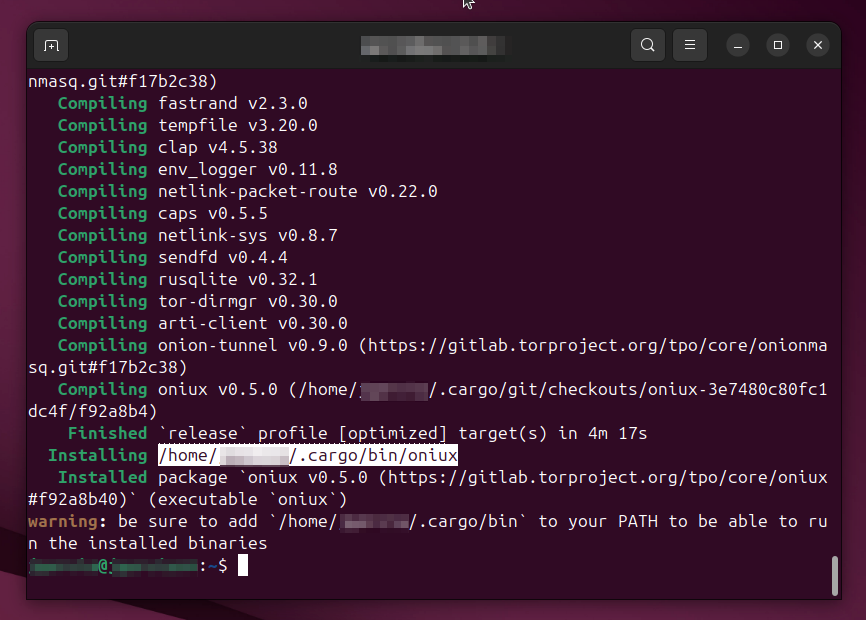The width and height of the screenshot is (866, 620).
Task: Click the yellow 'warning' word
Action: [x=63, y=522]
